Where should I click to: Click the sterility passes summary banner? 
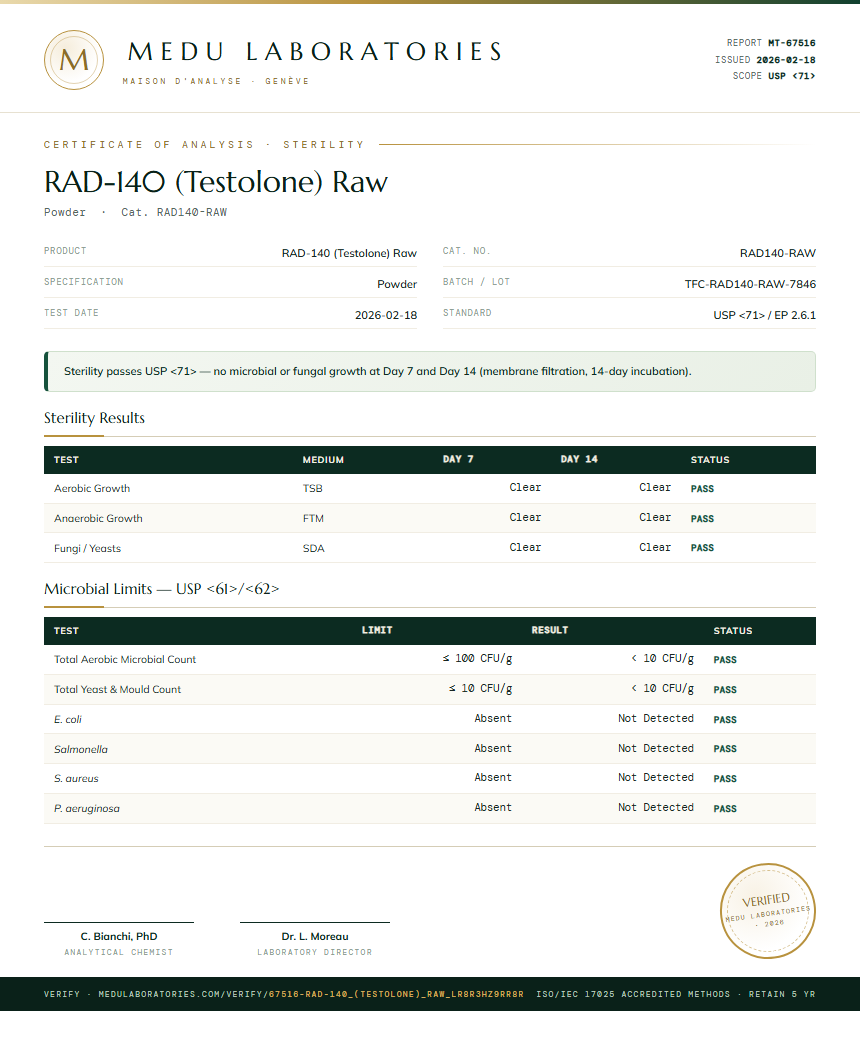430,371
